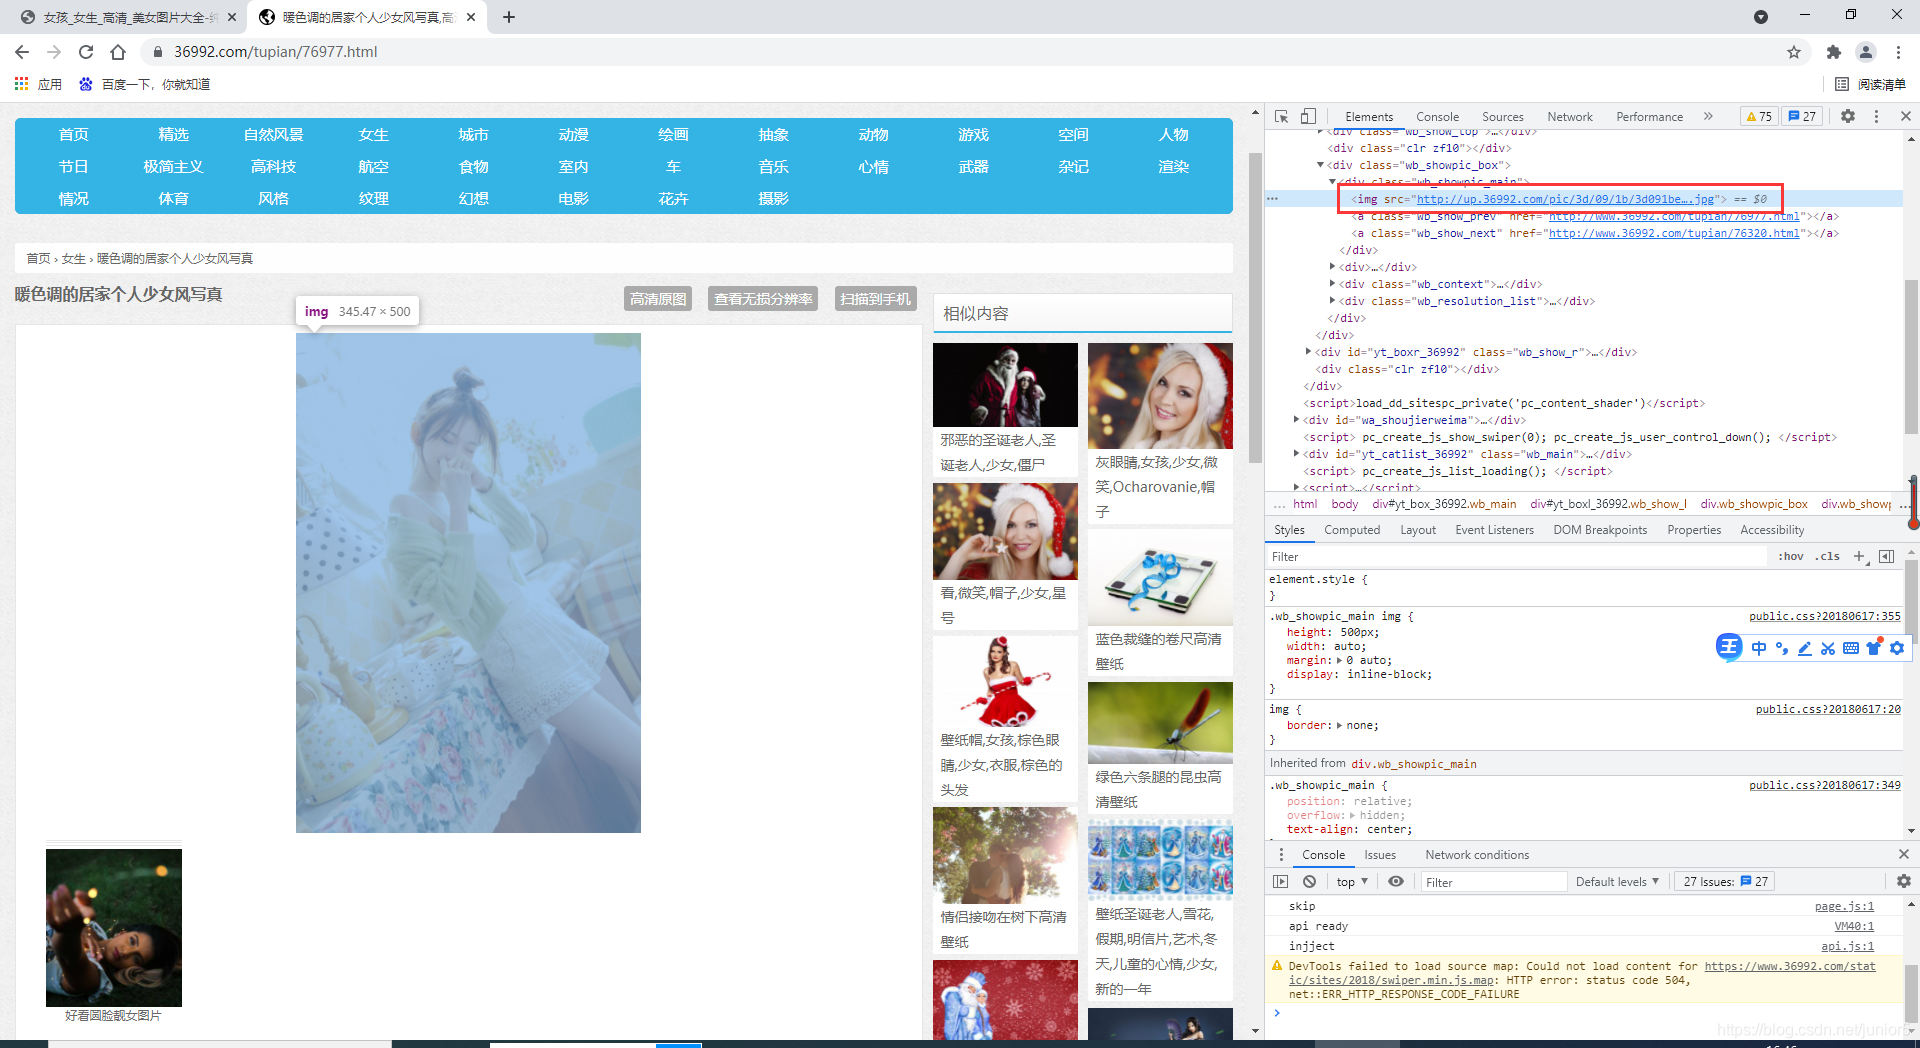Go to the browser home page
The height and width of the screenshot is (1048, 1920).
118,52
